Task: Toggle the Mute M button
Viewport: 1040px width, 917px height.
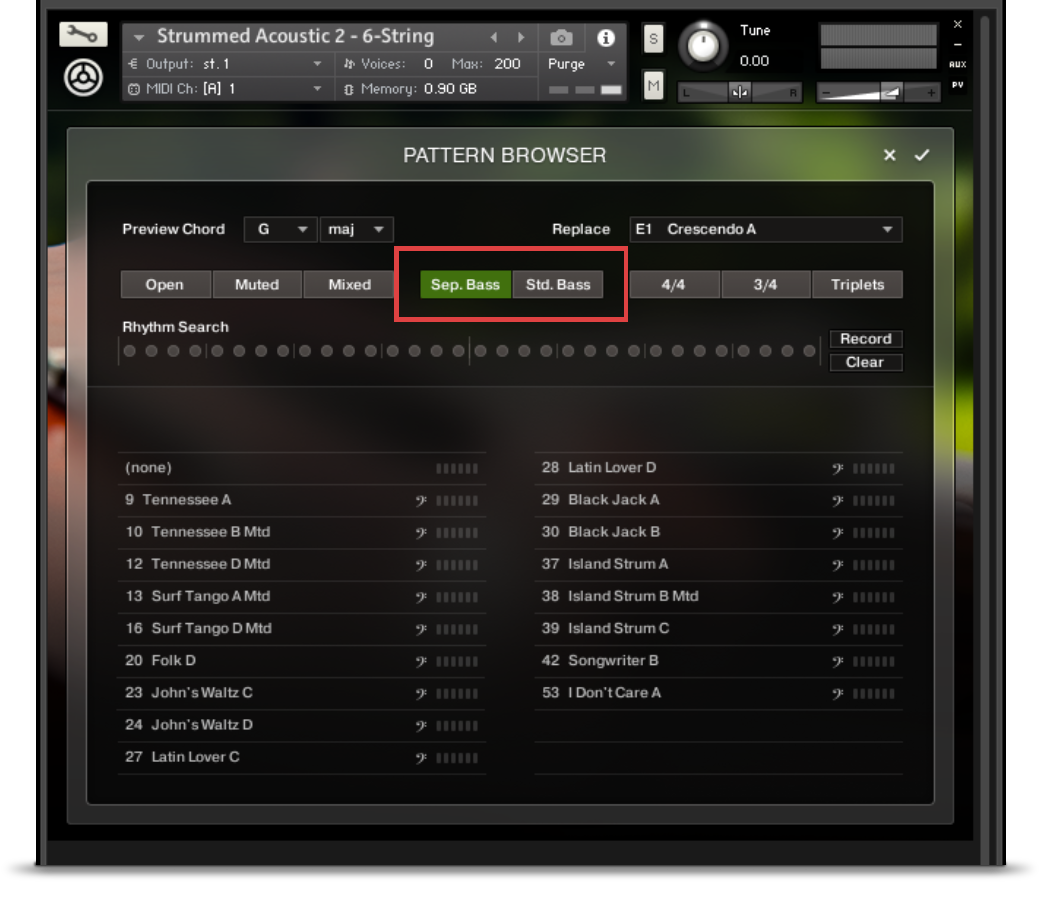Action: click(x=653, y=85)
